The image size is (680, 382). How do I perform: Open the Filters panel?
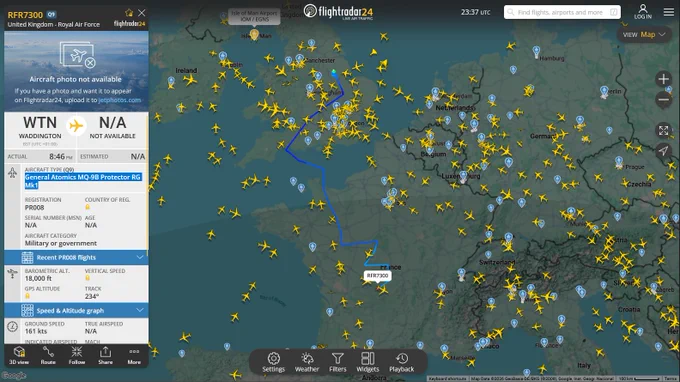pos(337,362)
